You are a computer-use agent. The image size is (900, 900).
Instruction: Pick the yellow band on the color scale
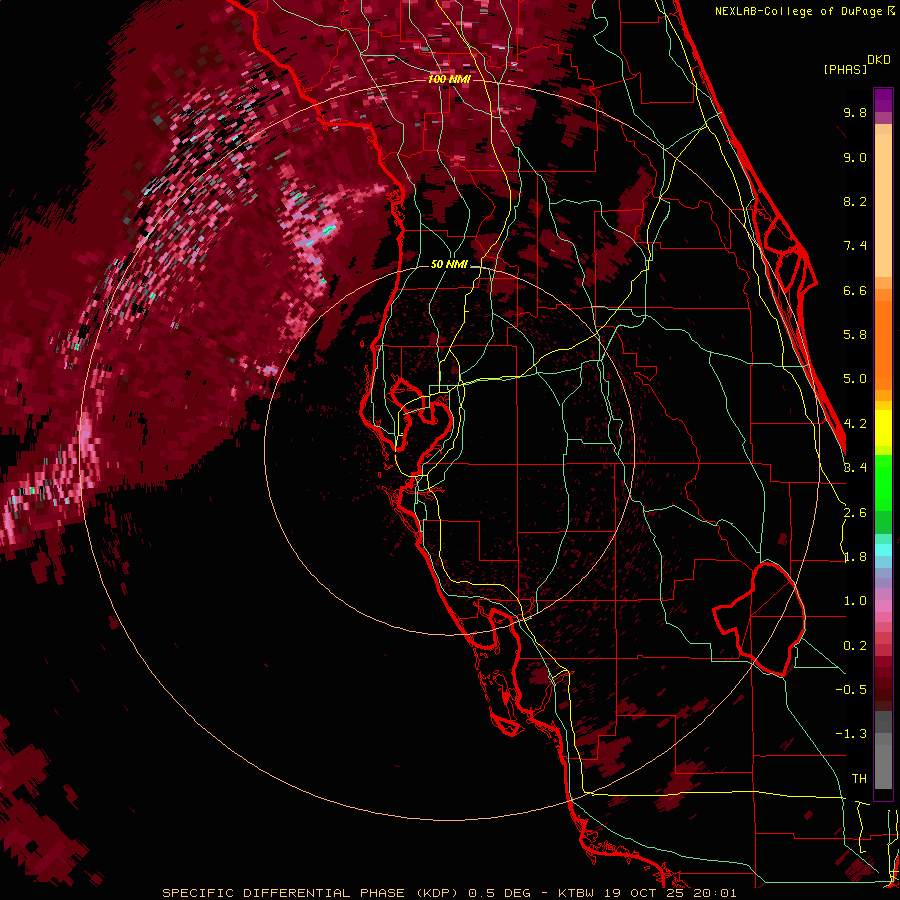point(883,427)
